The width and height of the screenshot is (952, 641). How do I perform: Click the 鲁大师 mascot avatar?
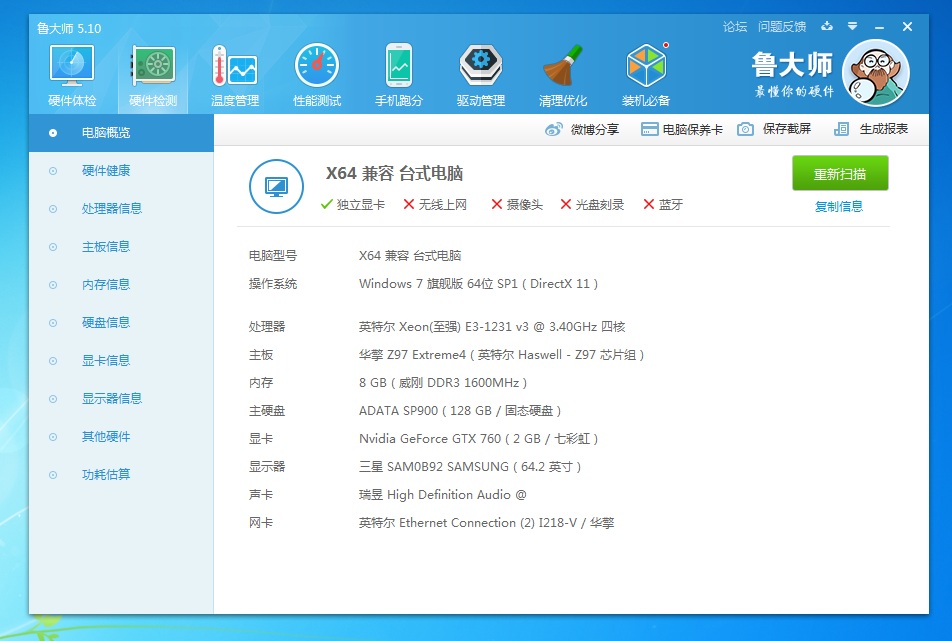(876, 73)
